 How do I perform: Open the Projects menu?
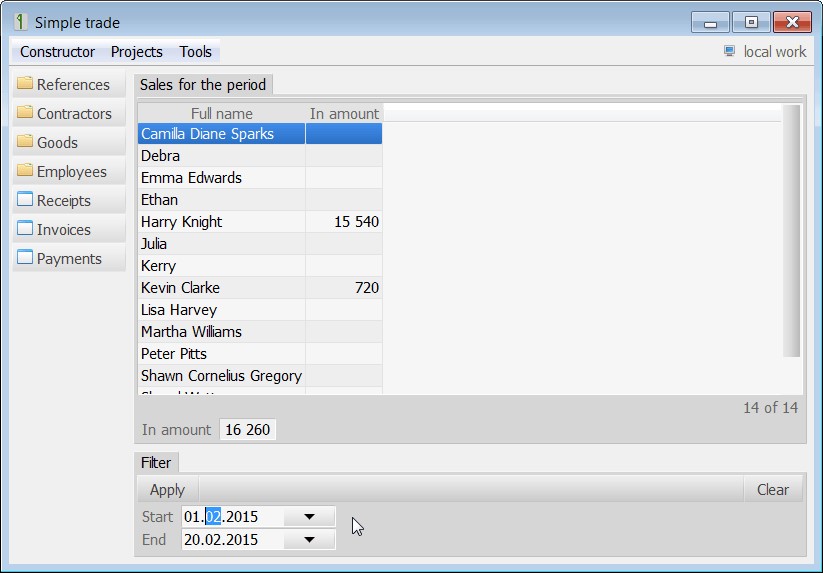[x=136, y=52]
